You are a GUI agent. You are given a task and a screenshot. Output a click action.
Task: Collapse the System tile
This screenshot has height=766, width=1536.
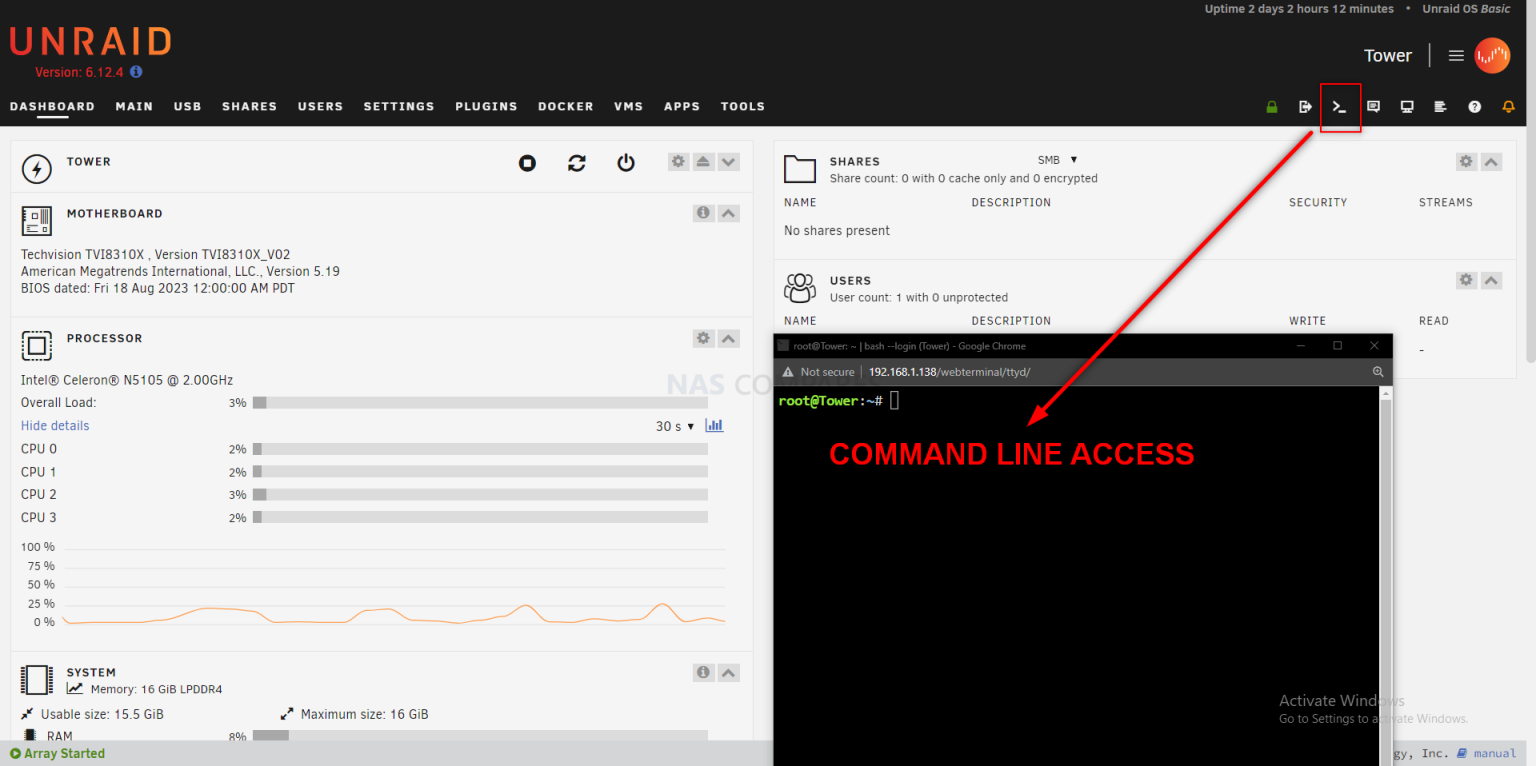[729, 672]
